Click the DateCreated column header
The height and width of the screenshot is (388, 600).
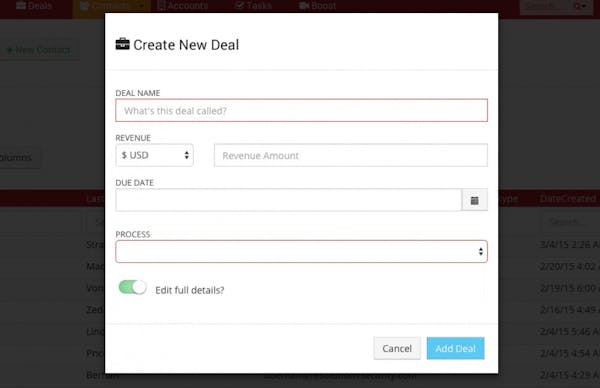point(568,199)
